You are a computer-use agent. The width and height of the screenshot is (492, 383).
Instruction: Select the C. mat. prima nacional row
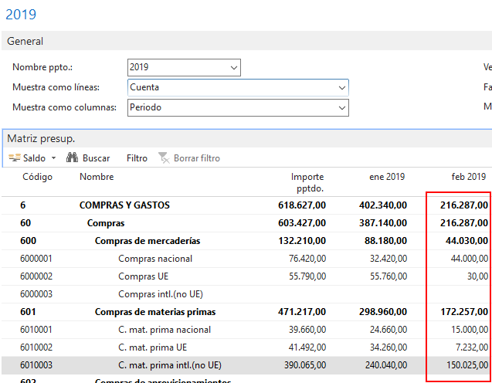click(164, 330)
